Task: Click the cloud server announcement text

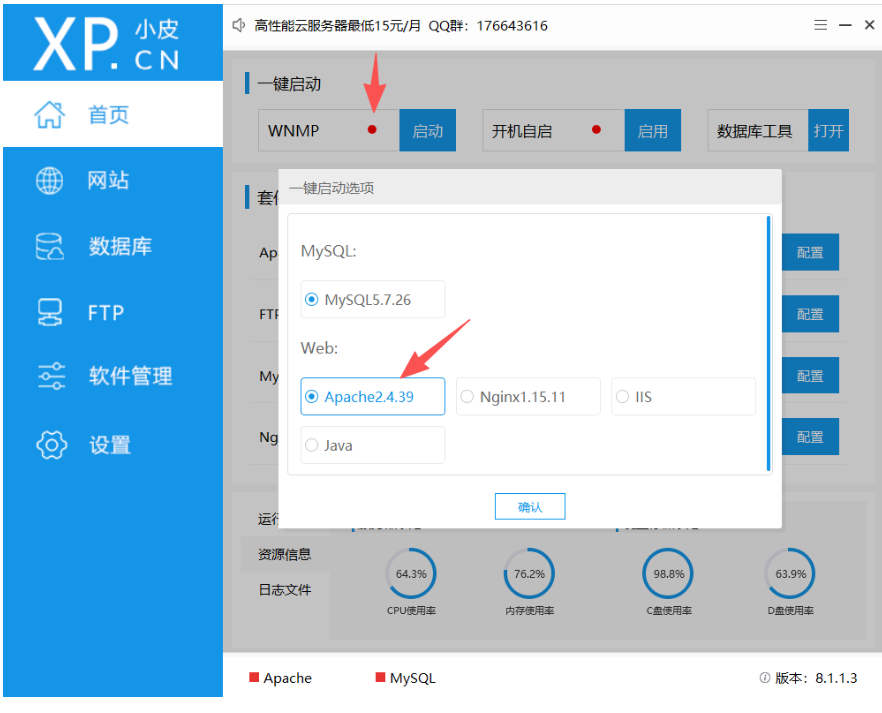Action: (x=401, y=25)
